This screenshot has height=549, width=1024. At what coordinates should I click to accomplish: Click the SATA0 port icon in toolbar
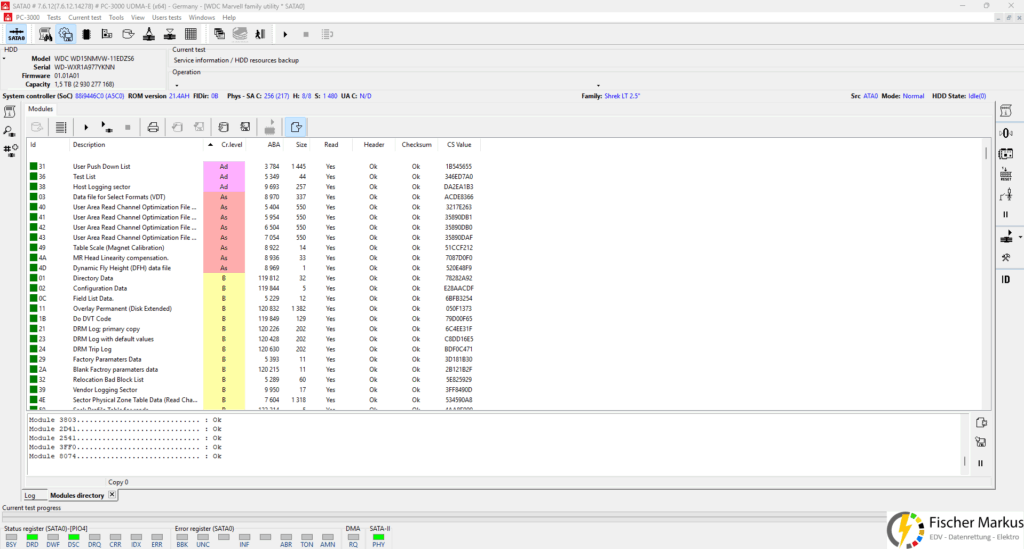16,34
